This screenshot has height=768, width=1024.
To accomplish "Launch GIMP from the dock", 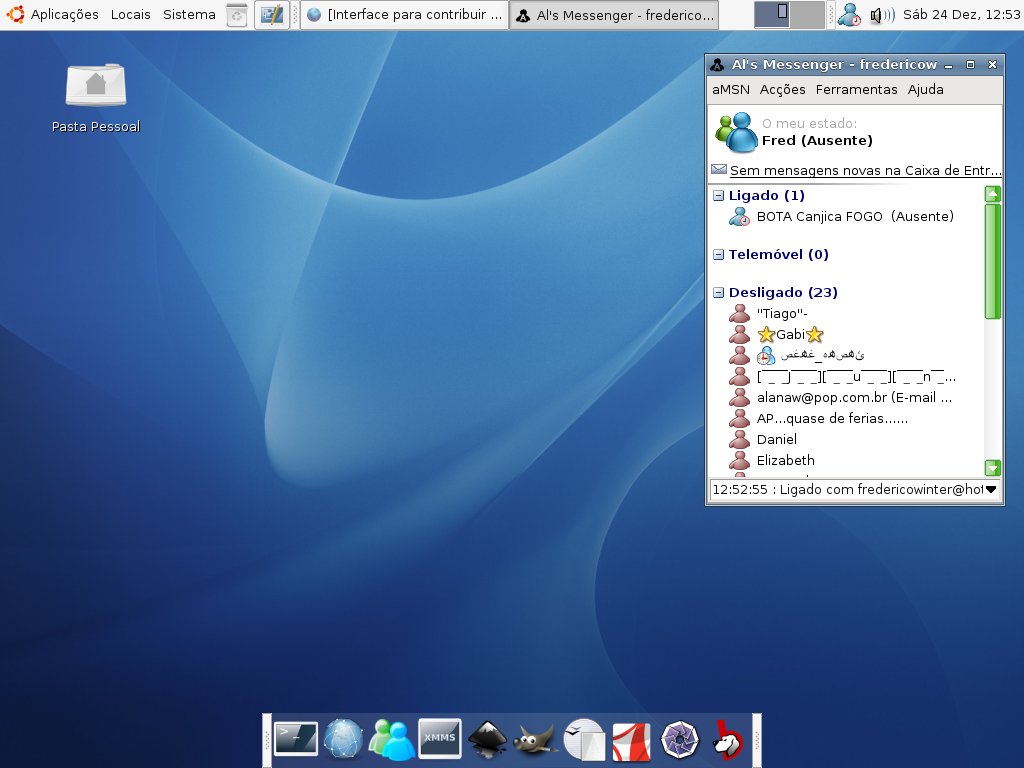I will [535, 740].
